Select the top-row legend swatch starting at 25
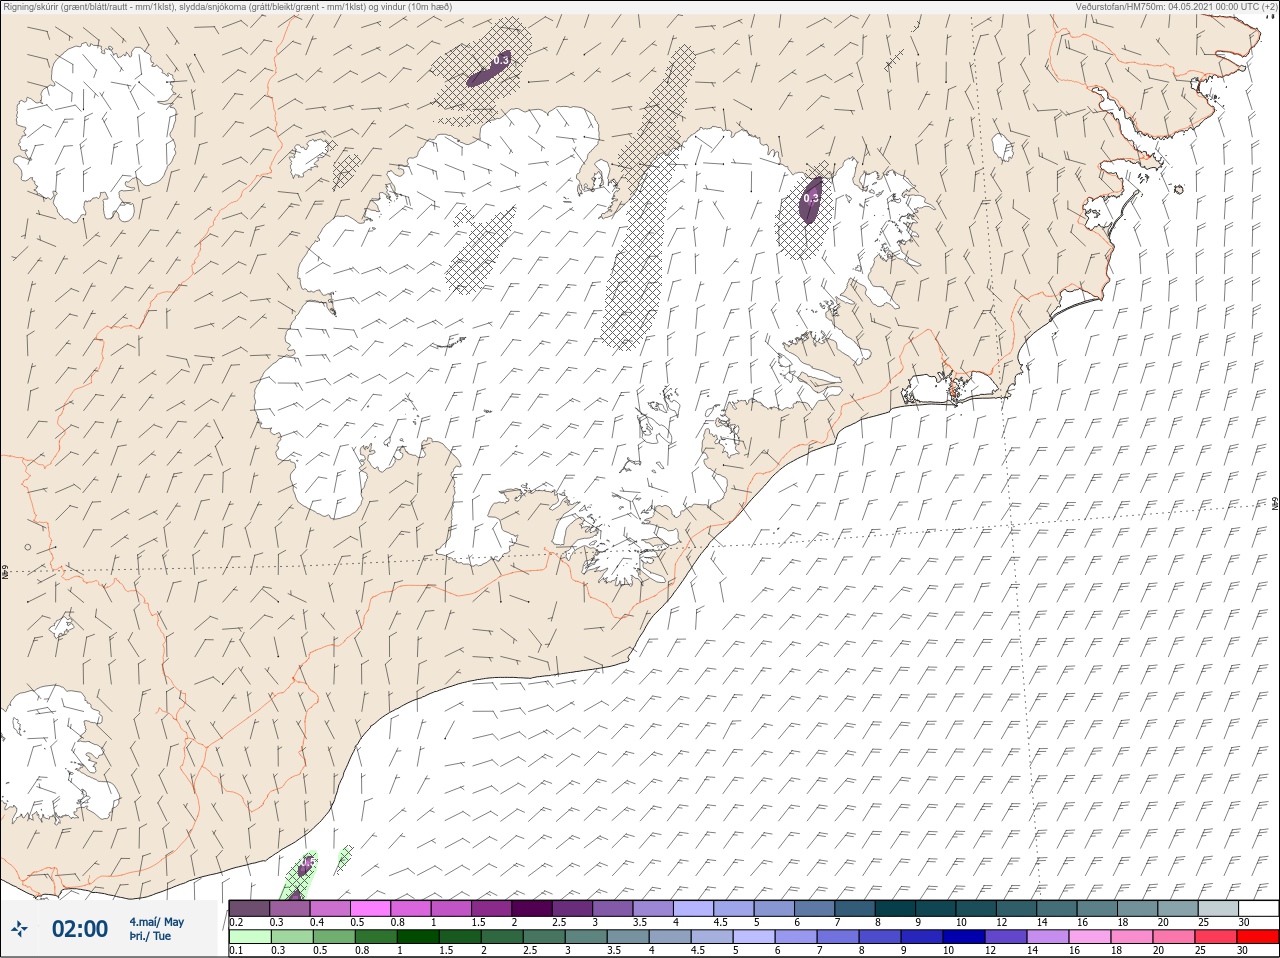The width and height of the screenshot is (1280, 958). tap(1219, 908)
